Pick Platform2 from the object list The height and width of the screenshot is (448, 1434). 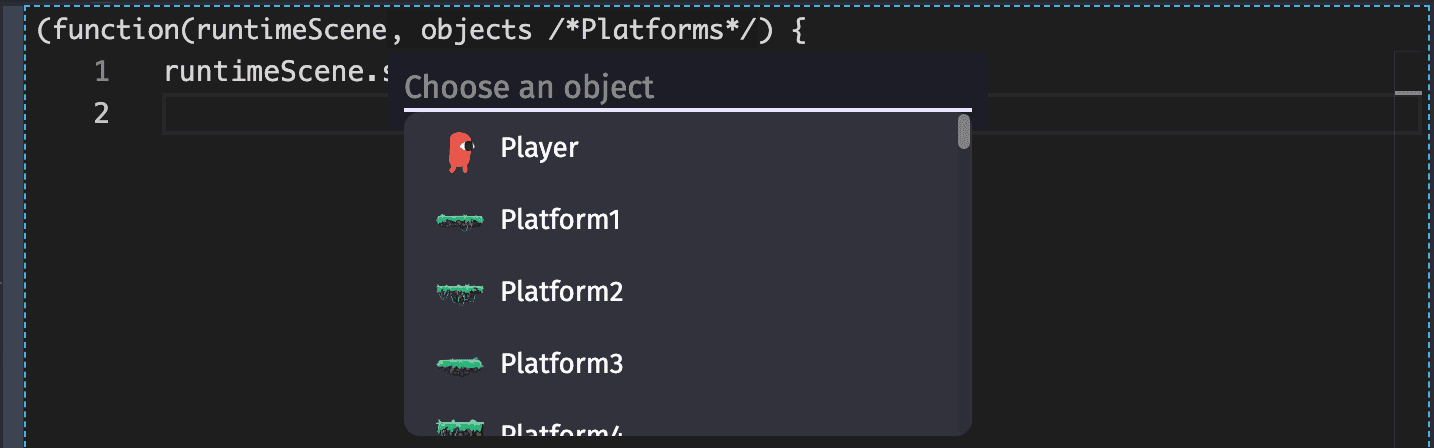[561, 292]
